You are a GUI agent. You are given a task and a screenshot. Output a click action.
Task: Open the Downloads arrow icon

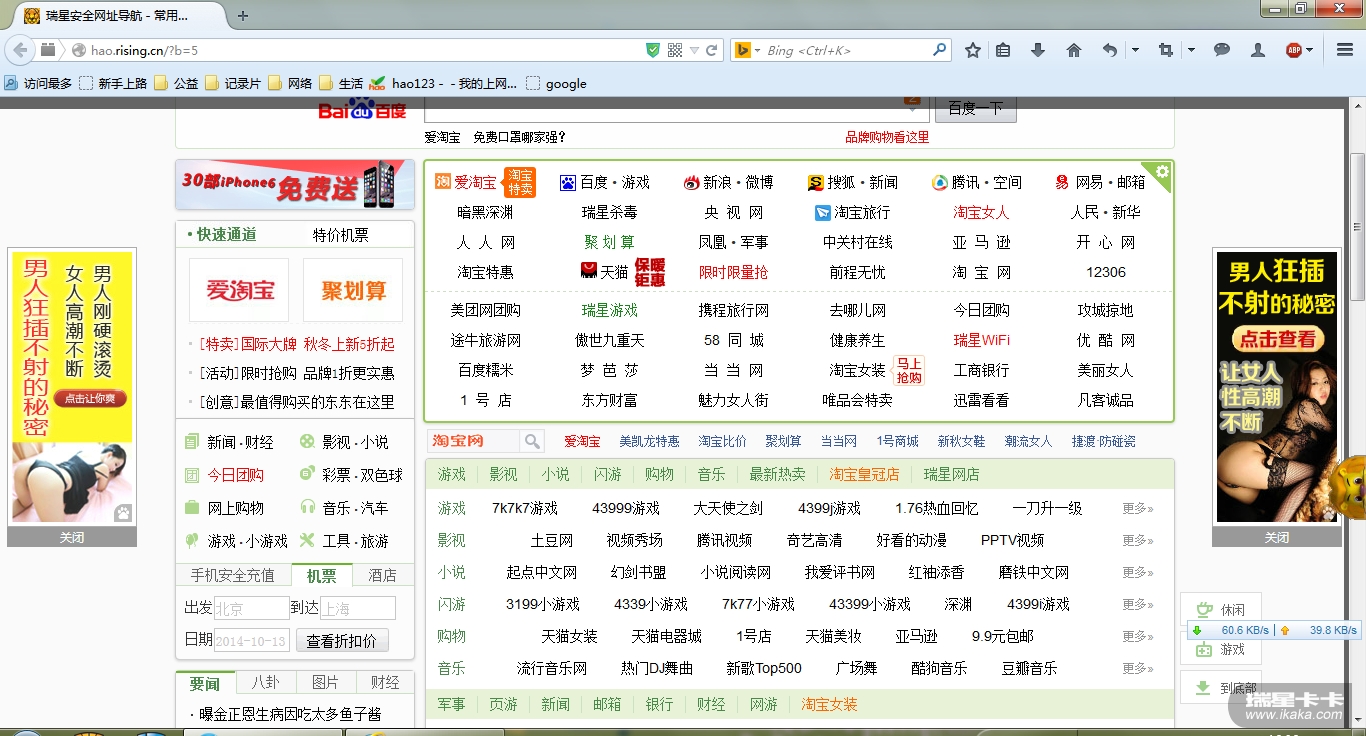click(1038, 50)
